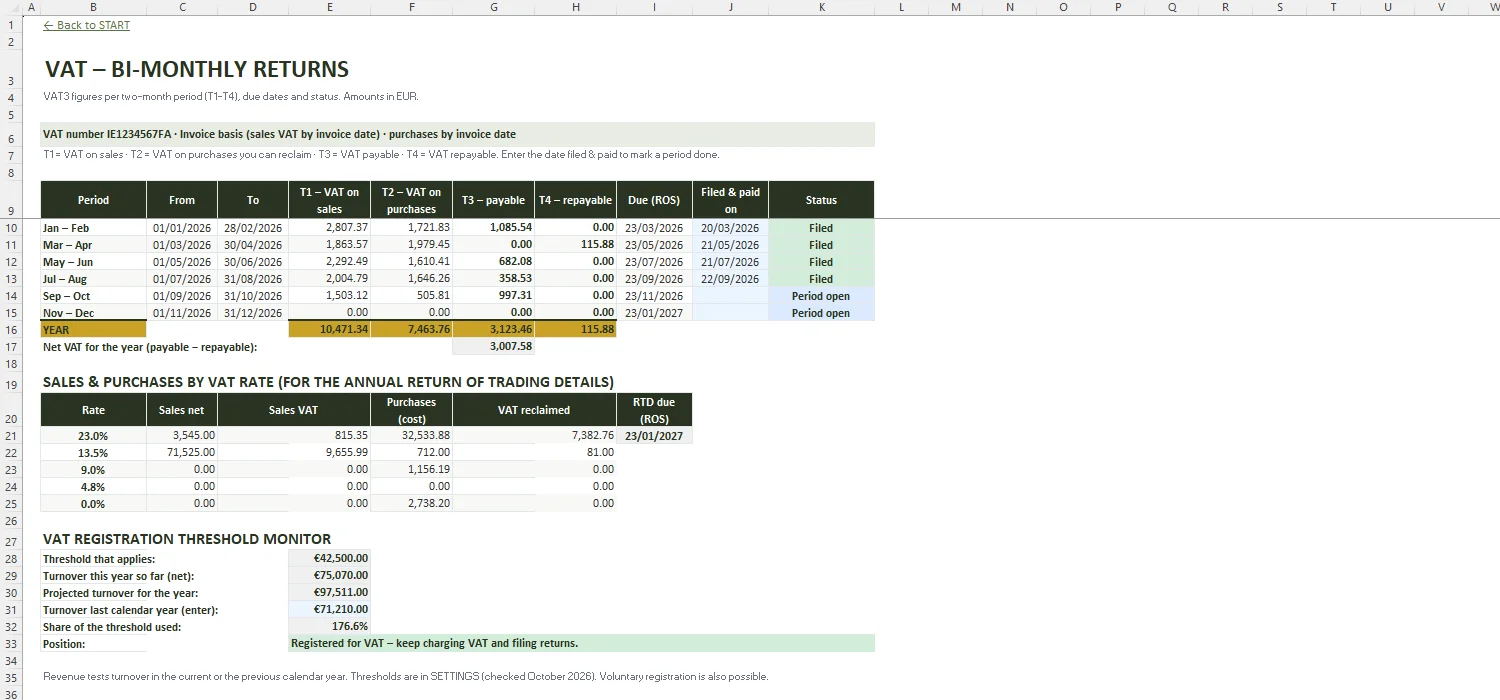Select the VAT number IE1234567FA banner cell
This screenshot has width=1500, height=700.
[x=457, y=134]
